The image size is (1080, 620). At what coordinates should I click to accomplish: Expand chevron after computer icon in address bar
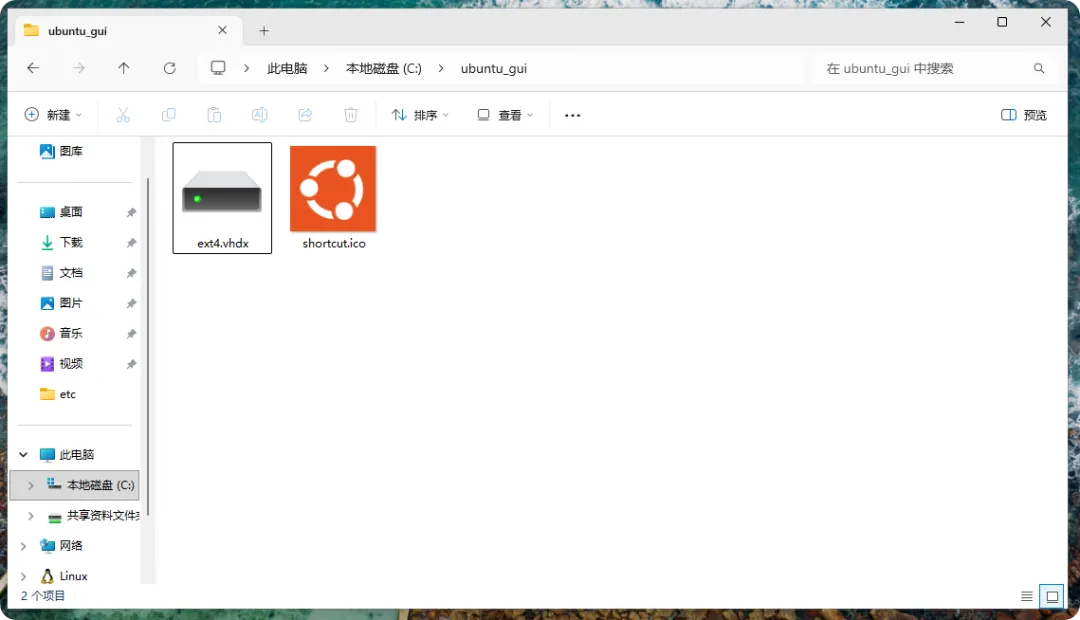click(246, 68)
